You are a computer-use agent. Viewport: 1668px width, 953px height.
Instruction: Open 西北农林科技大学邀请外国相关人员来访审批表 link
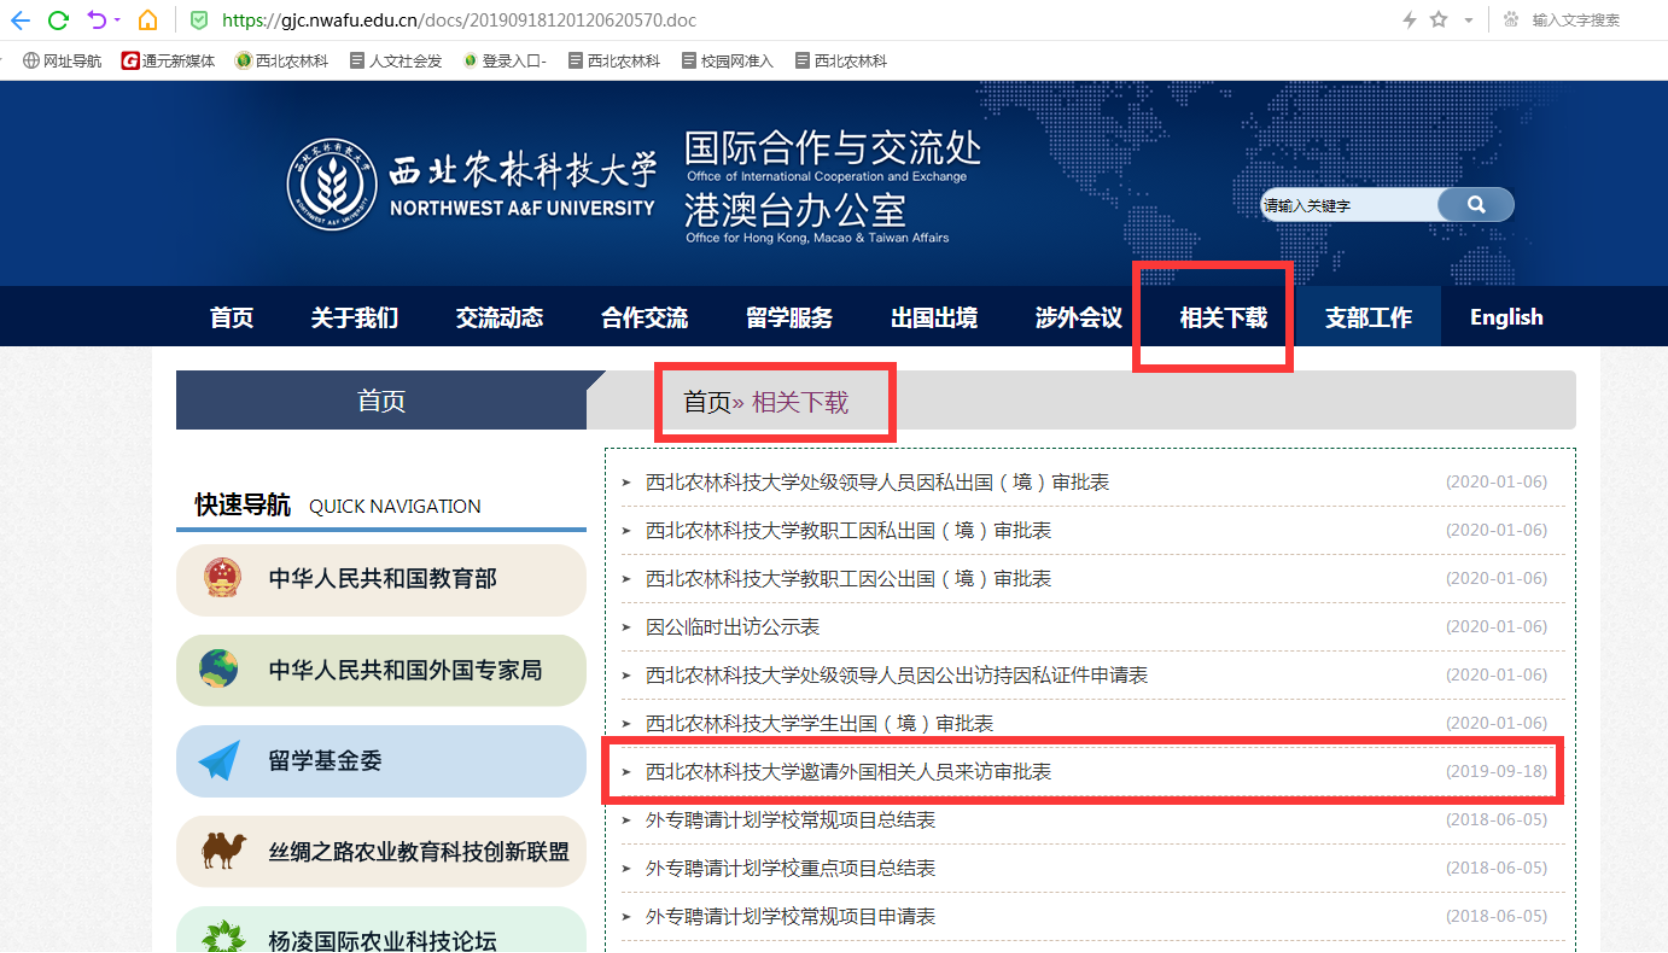[x=848, y=772]
